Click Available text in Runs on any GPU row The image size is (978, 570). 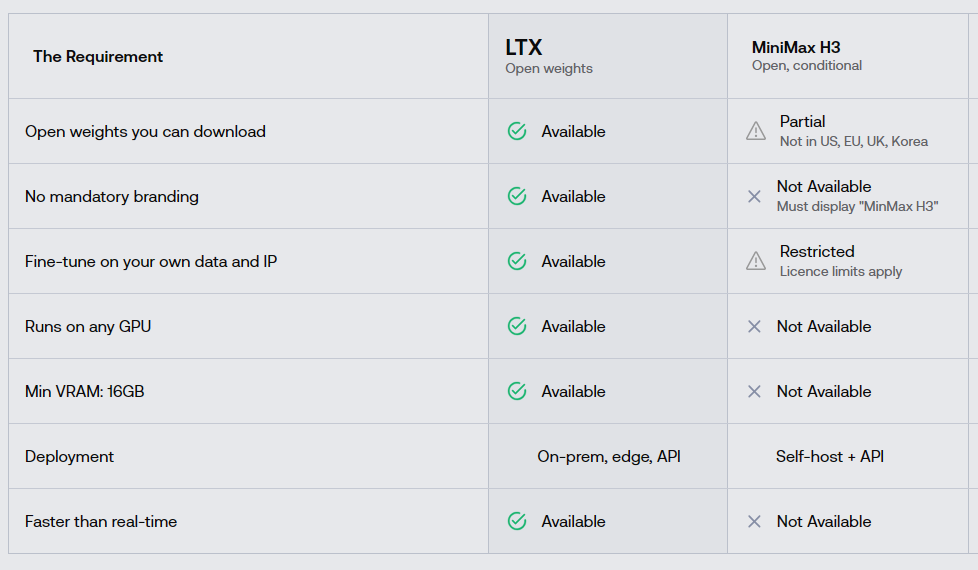click(x=573, y=326)
